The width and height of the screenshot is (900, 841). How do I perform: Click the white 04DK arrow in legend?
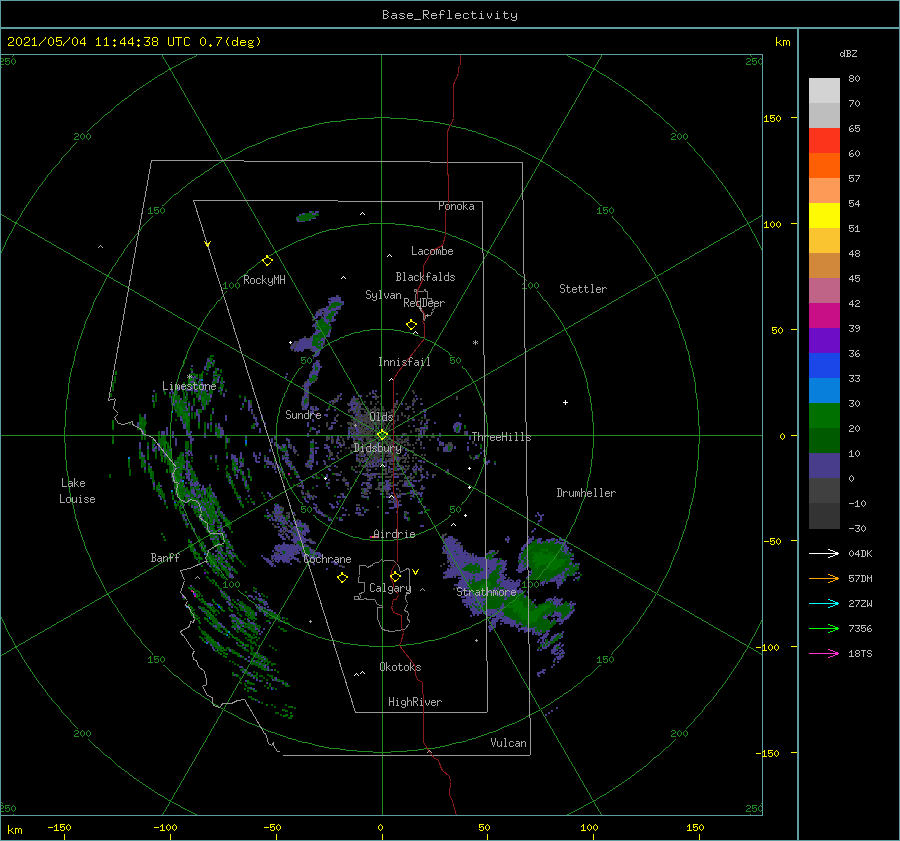[x=824, y=553]
